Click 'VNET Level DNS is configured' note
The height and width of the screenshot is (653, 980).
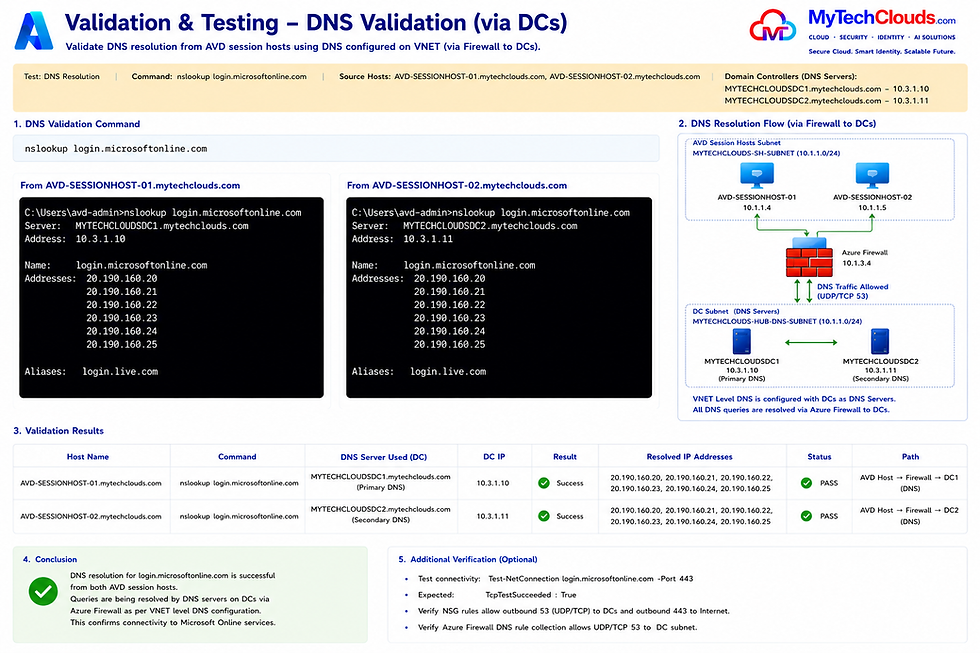794,399
